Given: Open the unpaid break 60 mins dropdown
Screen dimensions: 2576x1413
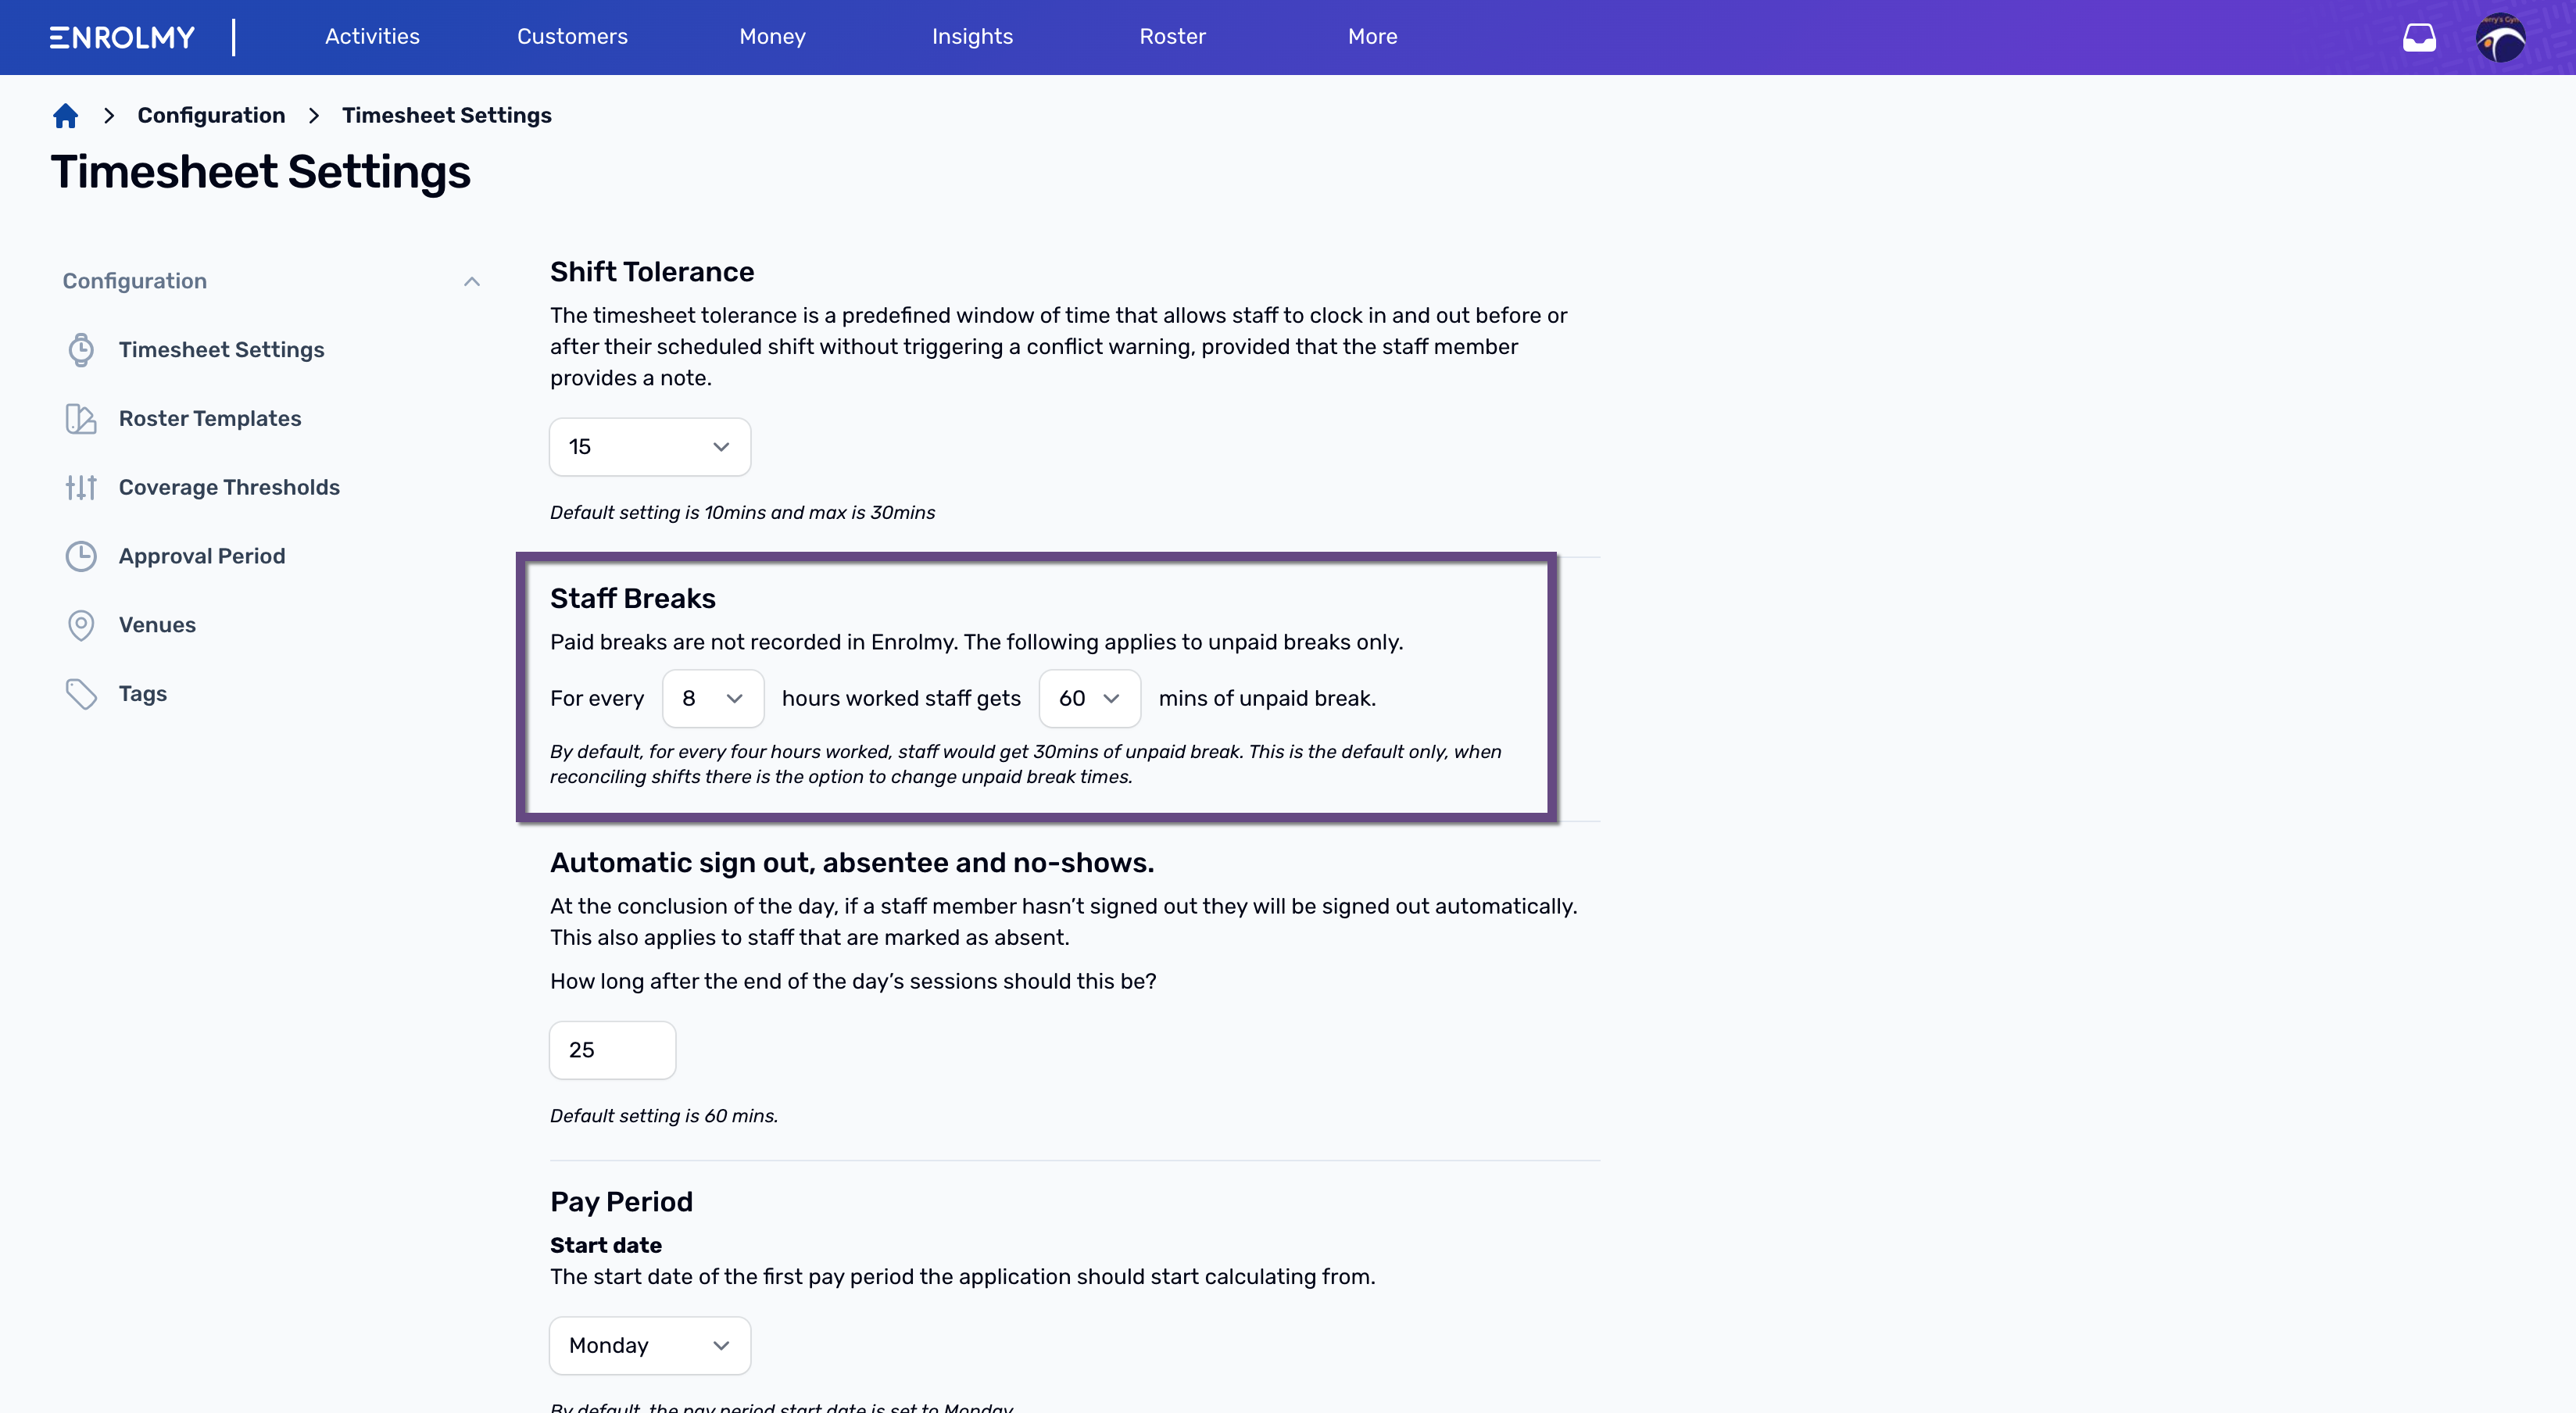Looking at the screenshot, I should click(1090, 699).
